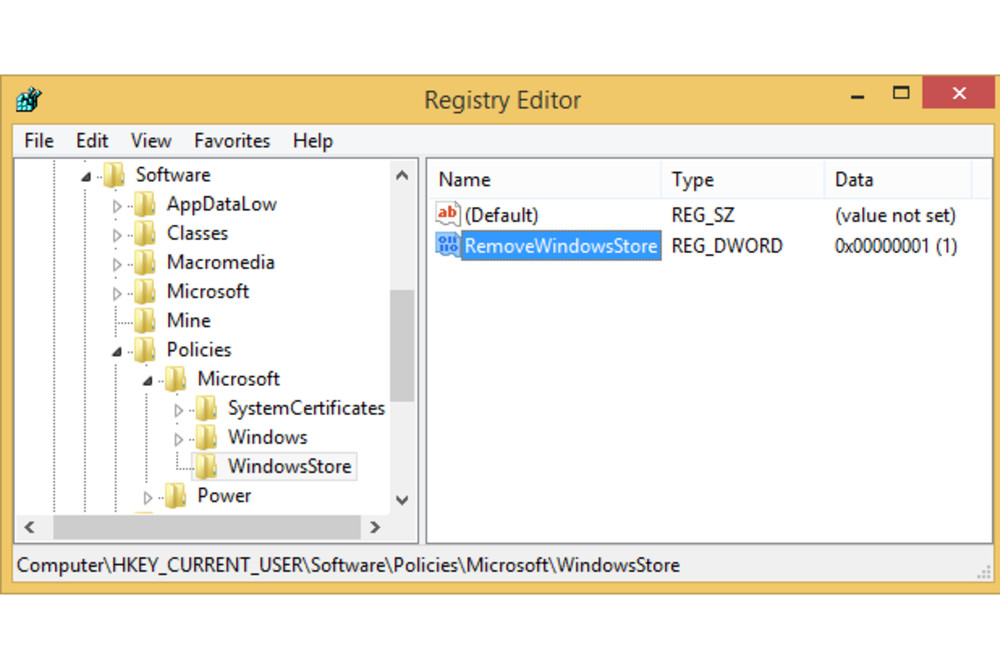Collapse the Microsoft node under Policies
This screenshot has height=669, width=1000.
point(147,381)
